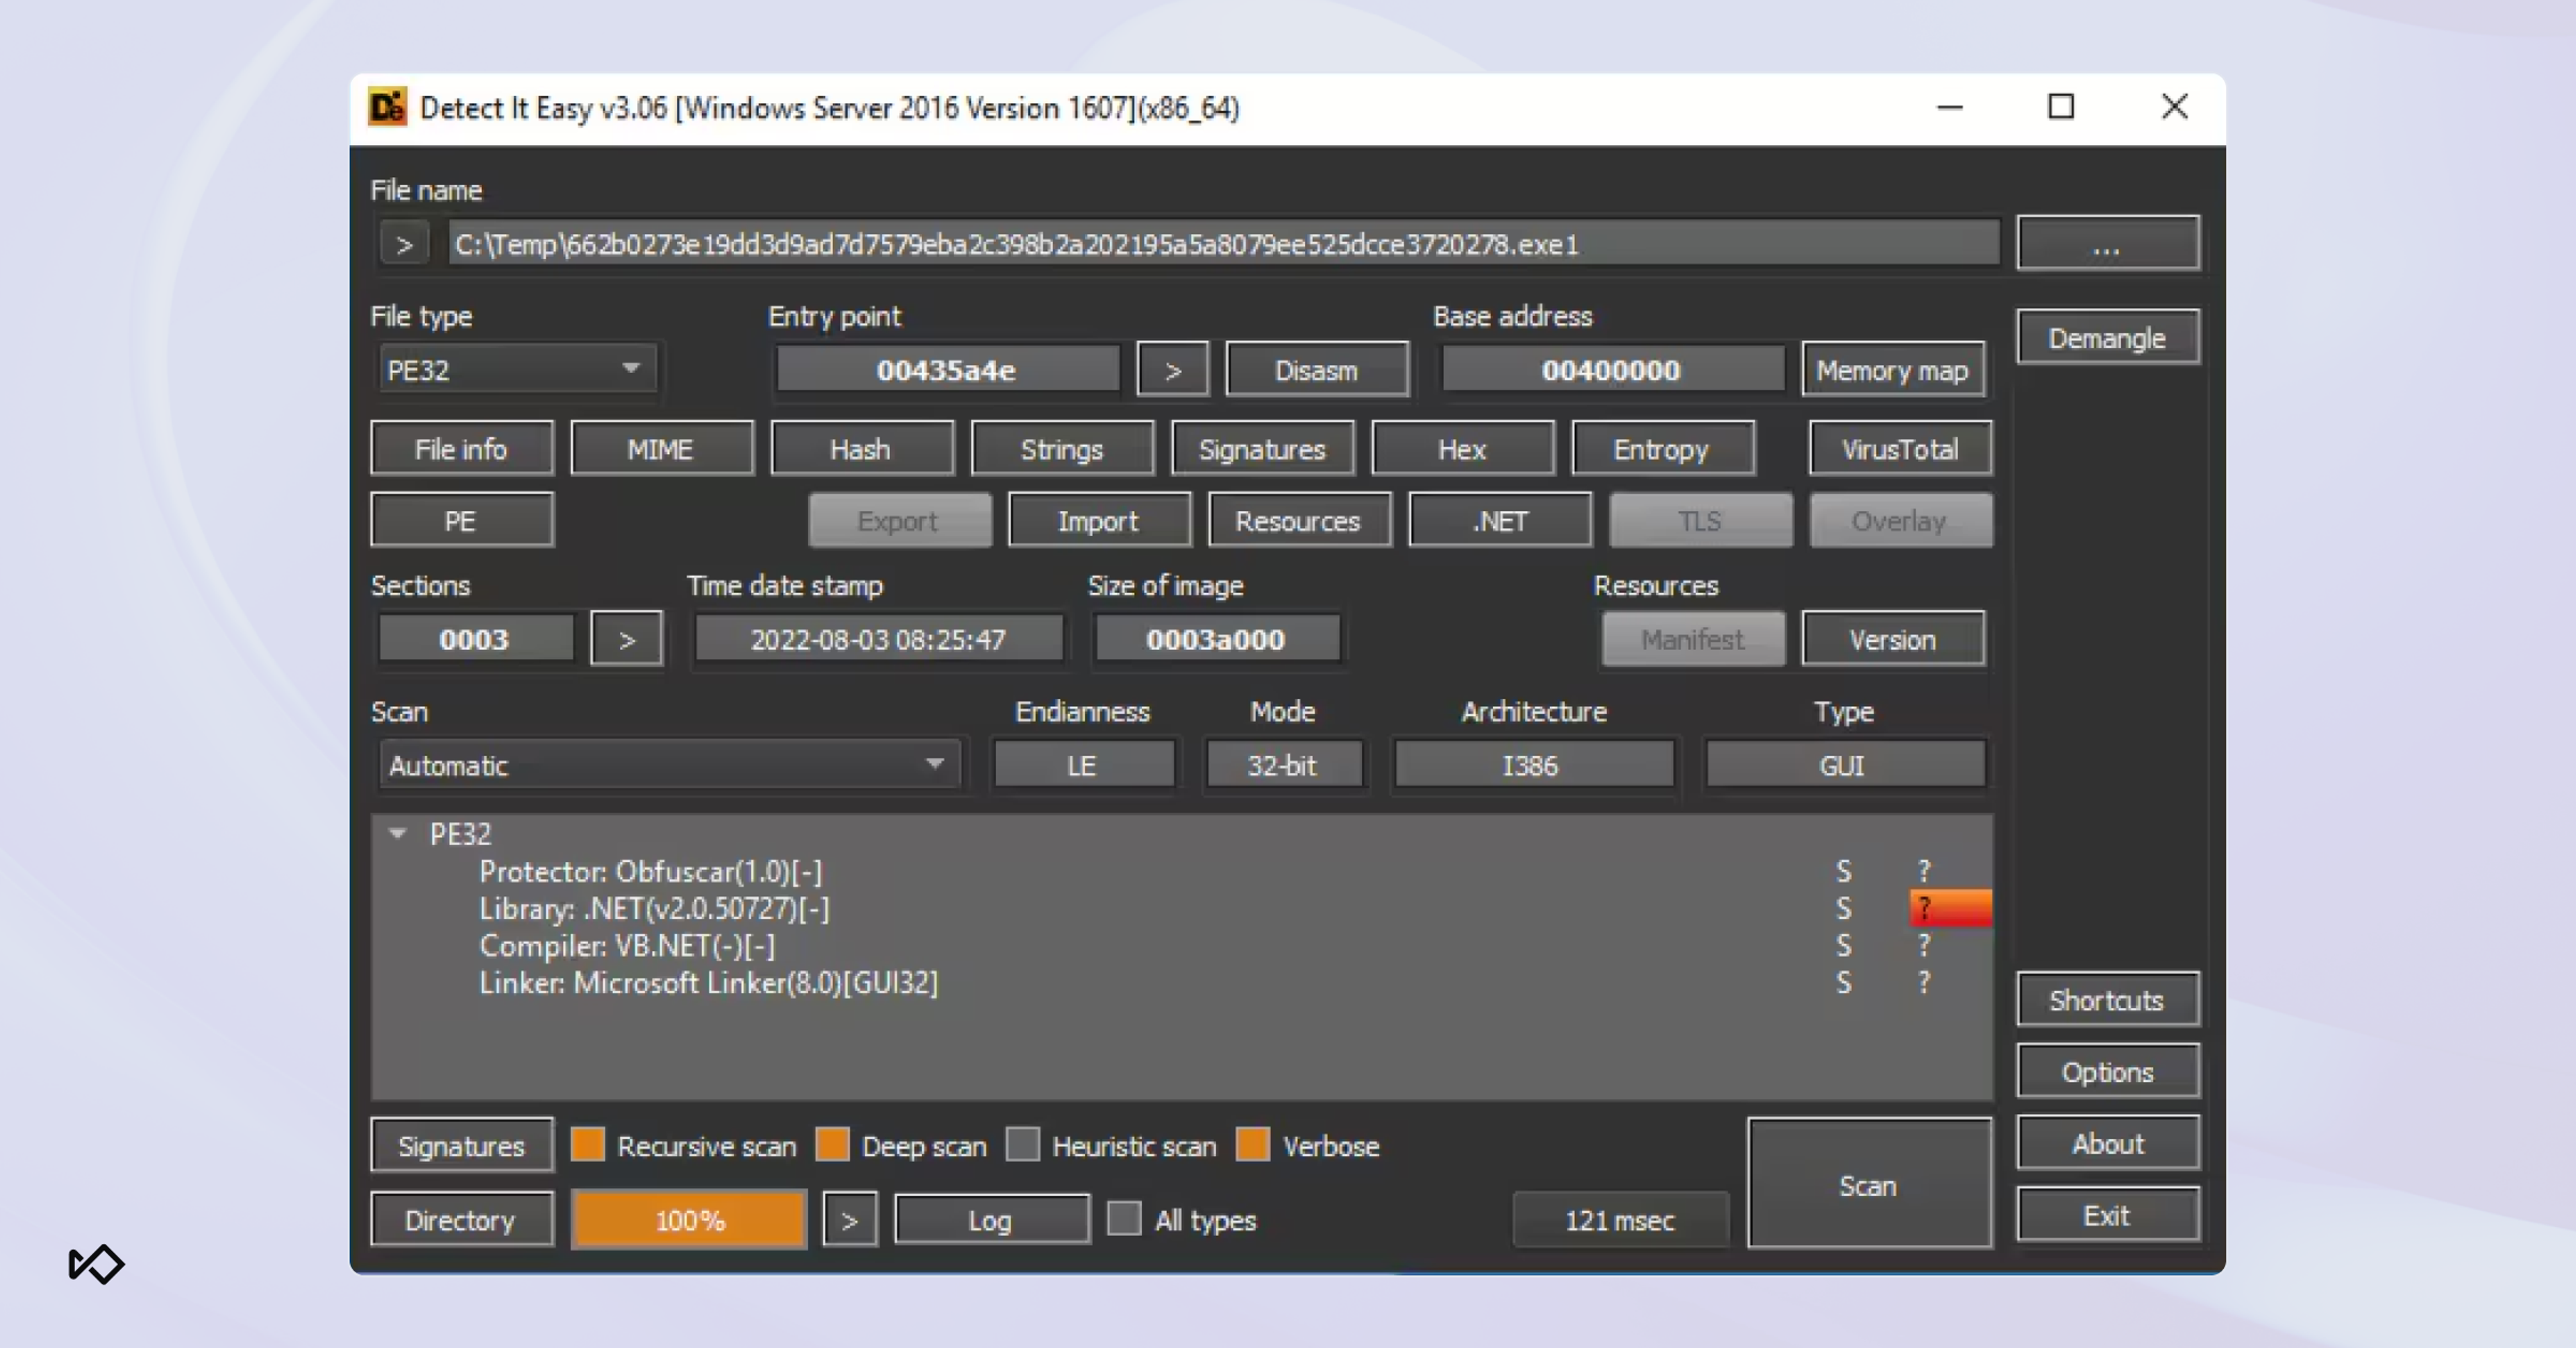Screen dimensions: 2576x1348
Task: Open the Log button
Action: click(x=991, y=1220)
